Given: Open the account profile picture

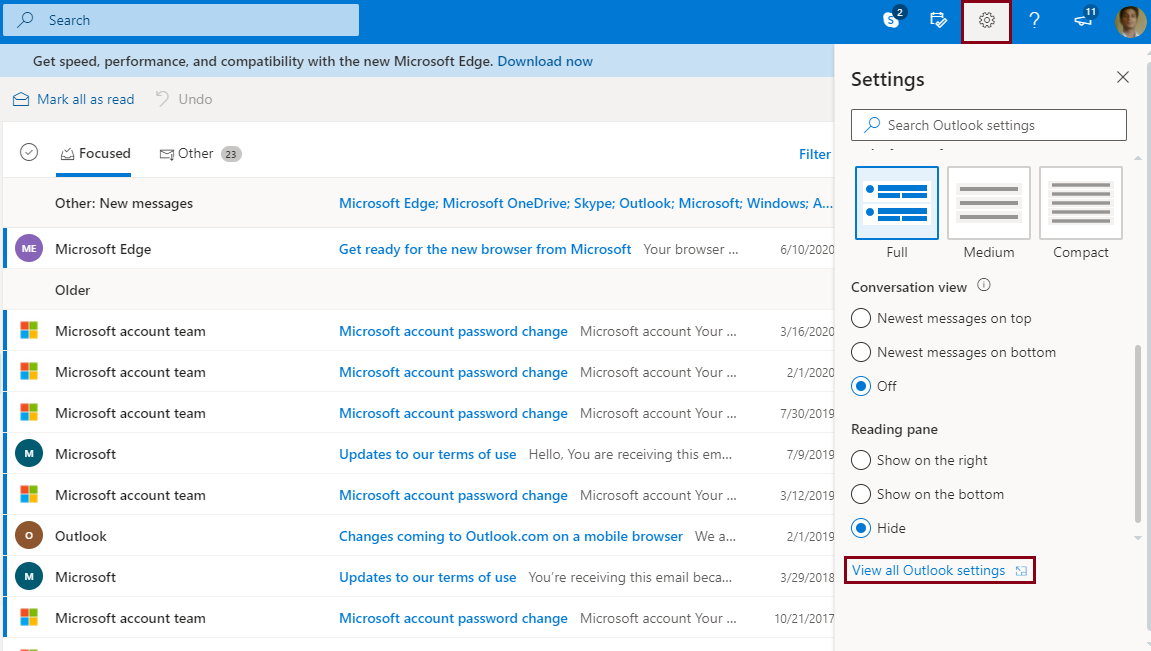Looking at the screenshot, I should 1130,21.
